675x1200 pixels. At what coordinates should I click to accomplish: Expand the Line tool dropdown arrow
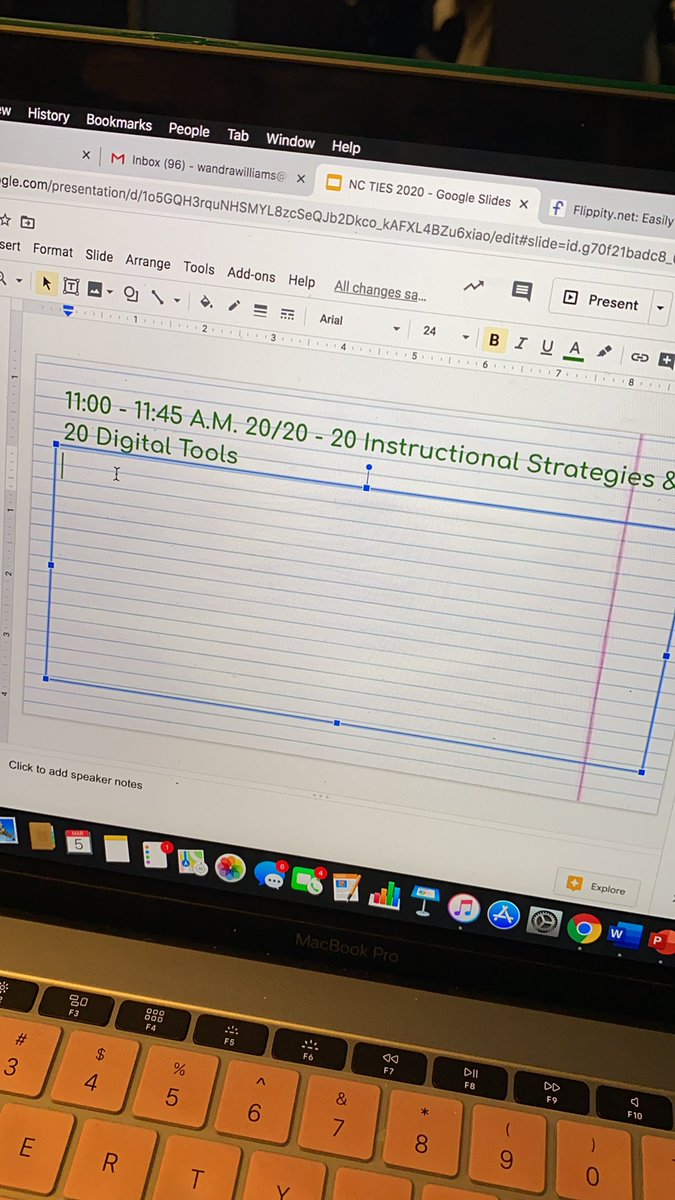[x=177, y=299]
